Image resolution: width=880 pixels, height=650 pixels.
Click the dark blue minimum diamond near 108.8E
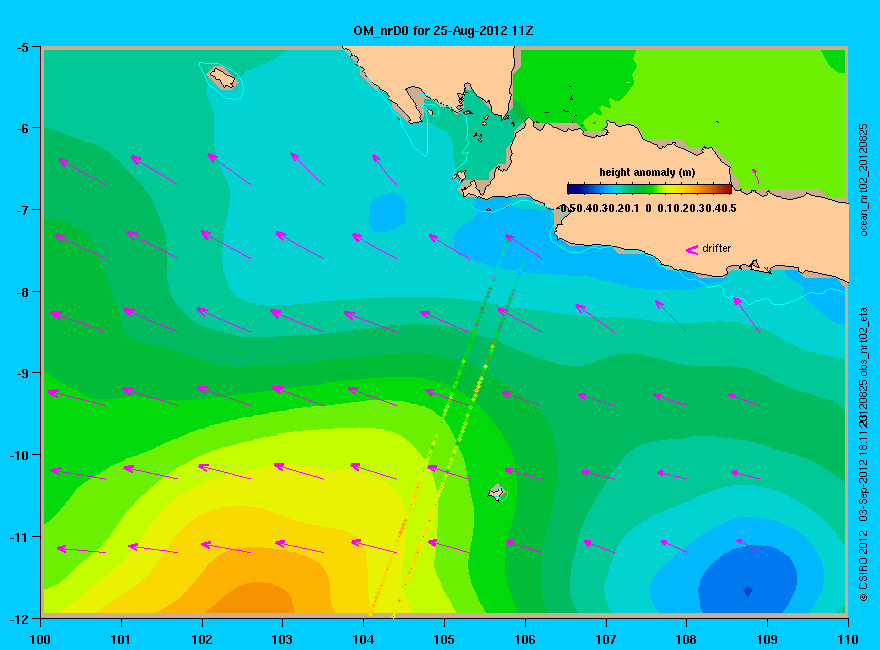[748, 591]
